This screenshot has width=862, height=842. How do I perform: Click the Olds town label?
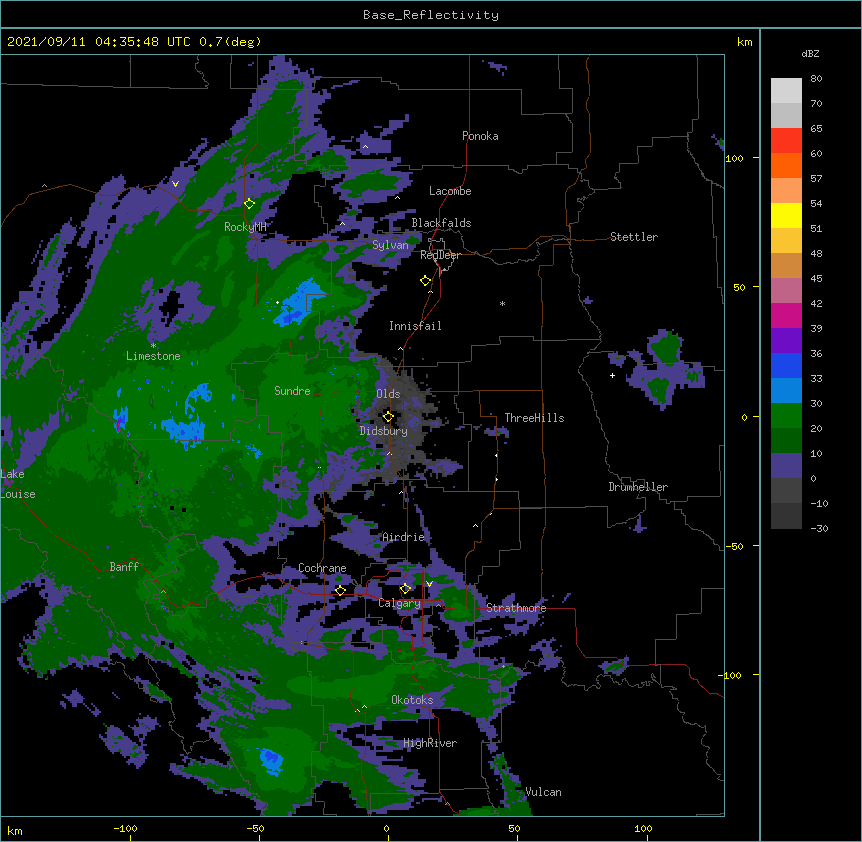388,394
